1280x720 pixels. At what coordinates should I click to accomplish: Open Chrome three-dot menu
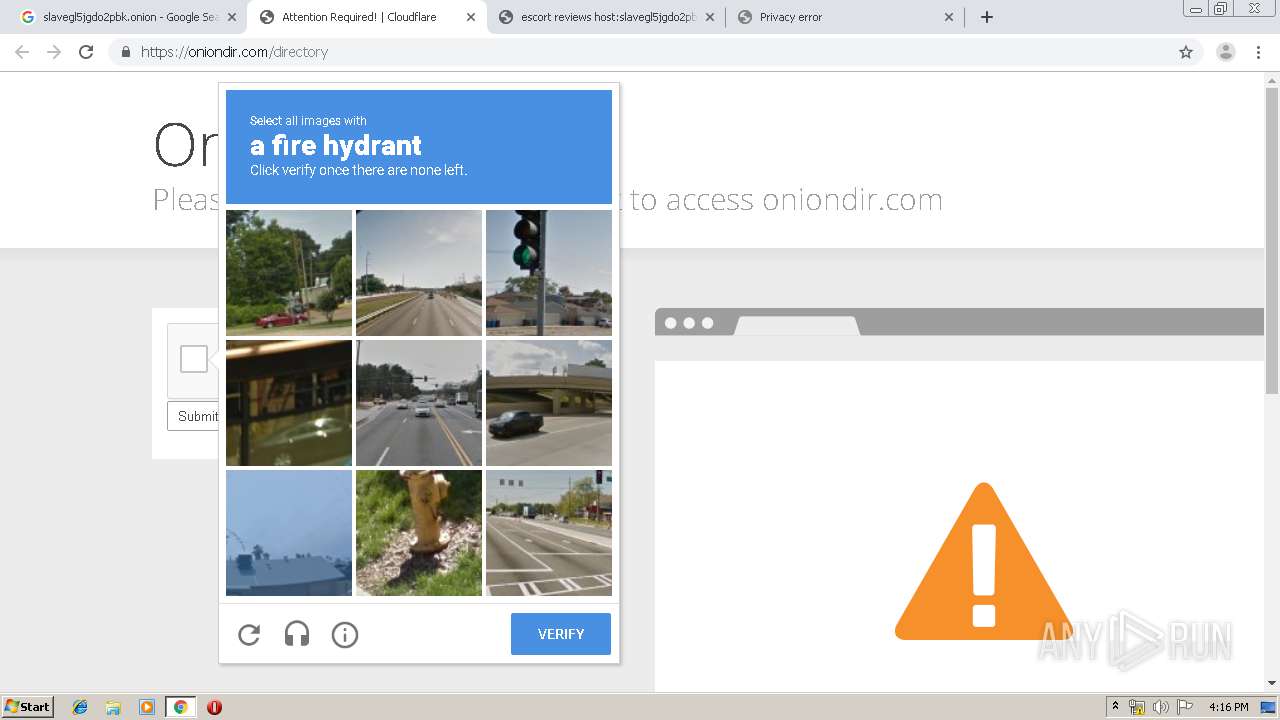1258,52
